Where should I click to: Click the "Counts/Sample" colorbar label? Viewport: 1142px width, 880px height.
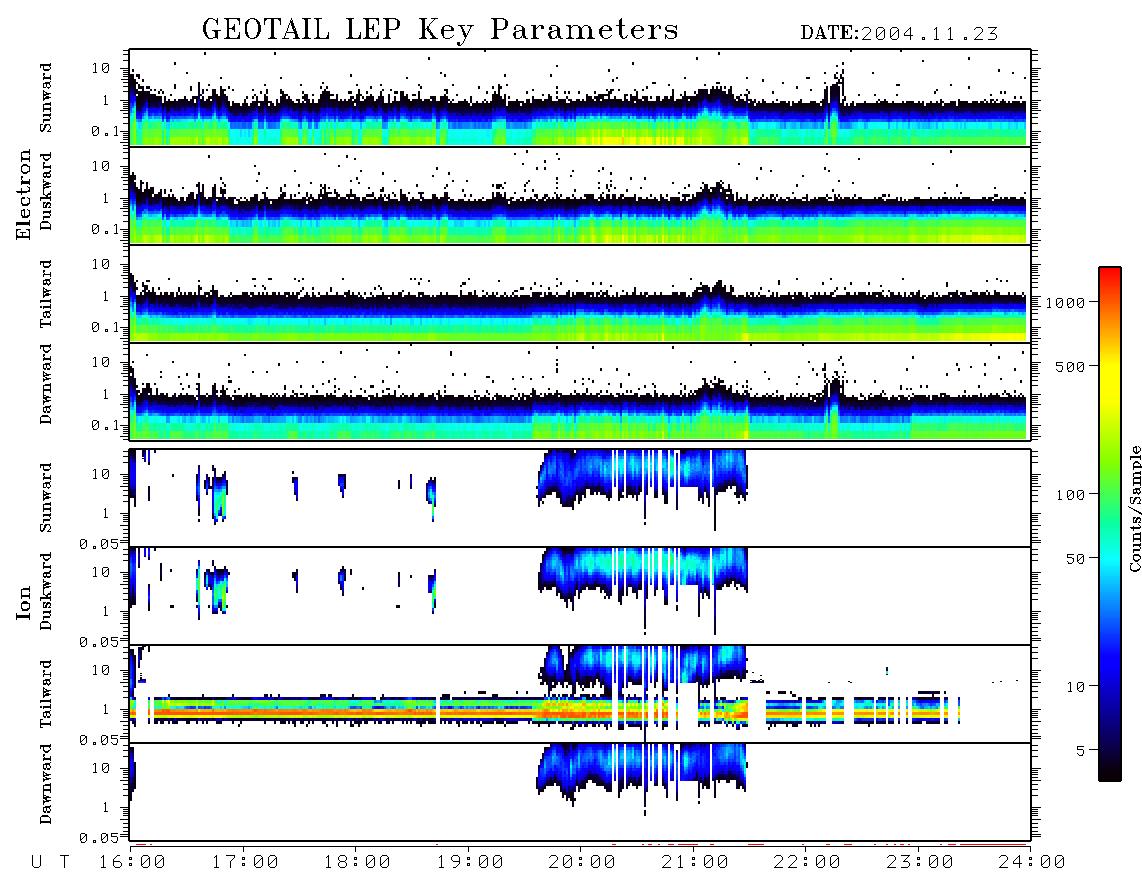tap(1134, 509)
